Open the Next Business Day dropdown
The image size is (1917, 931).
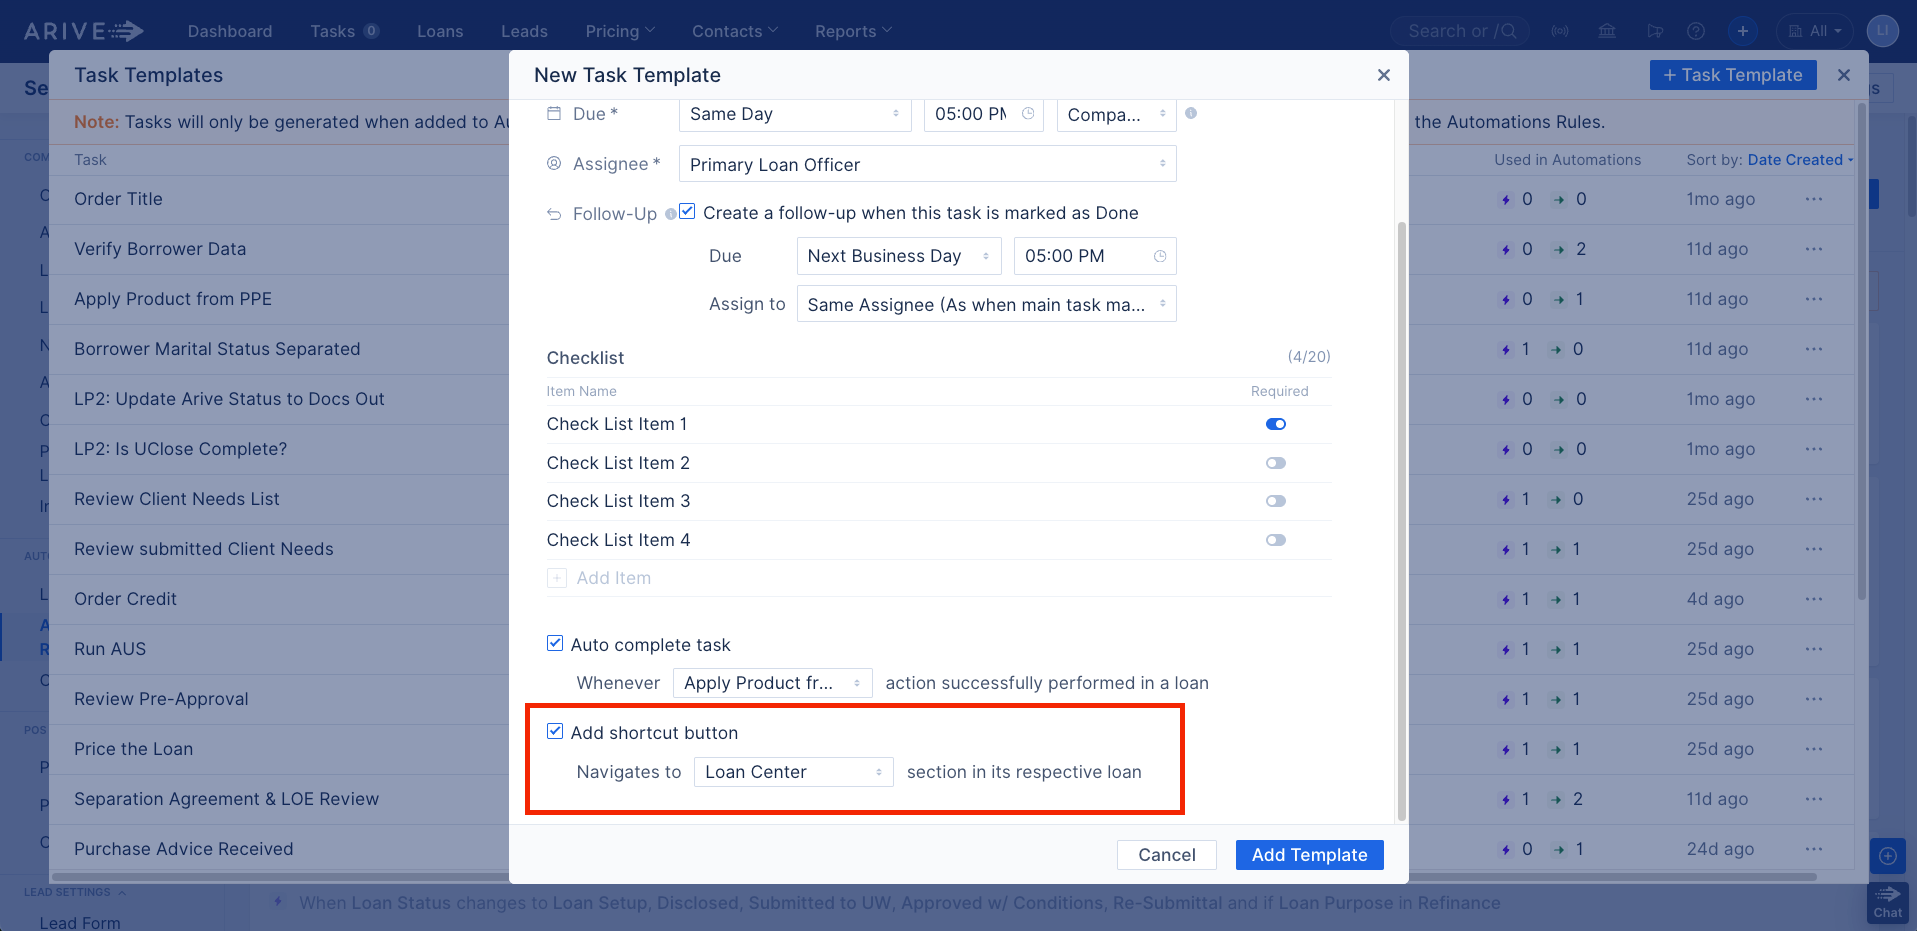click(897, 256)
